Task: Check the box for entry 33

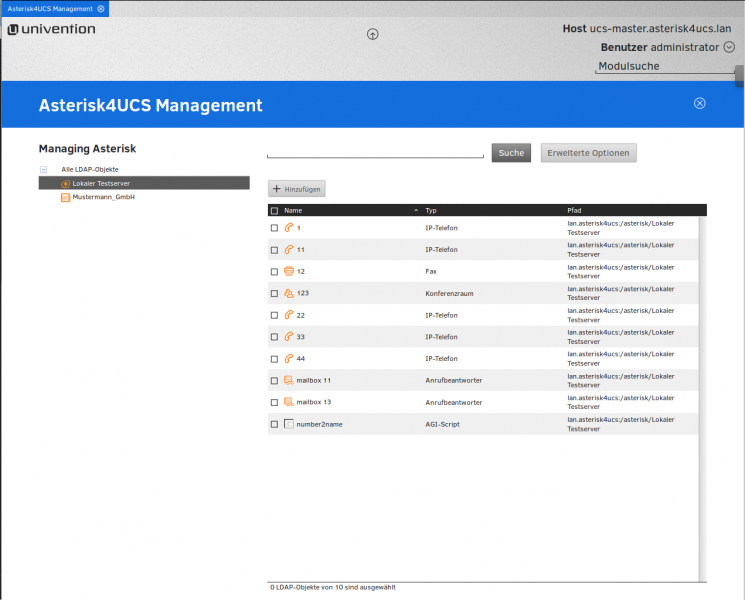Action: 274,337
